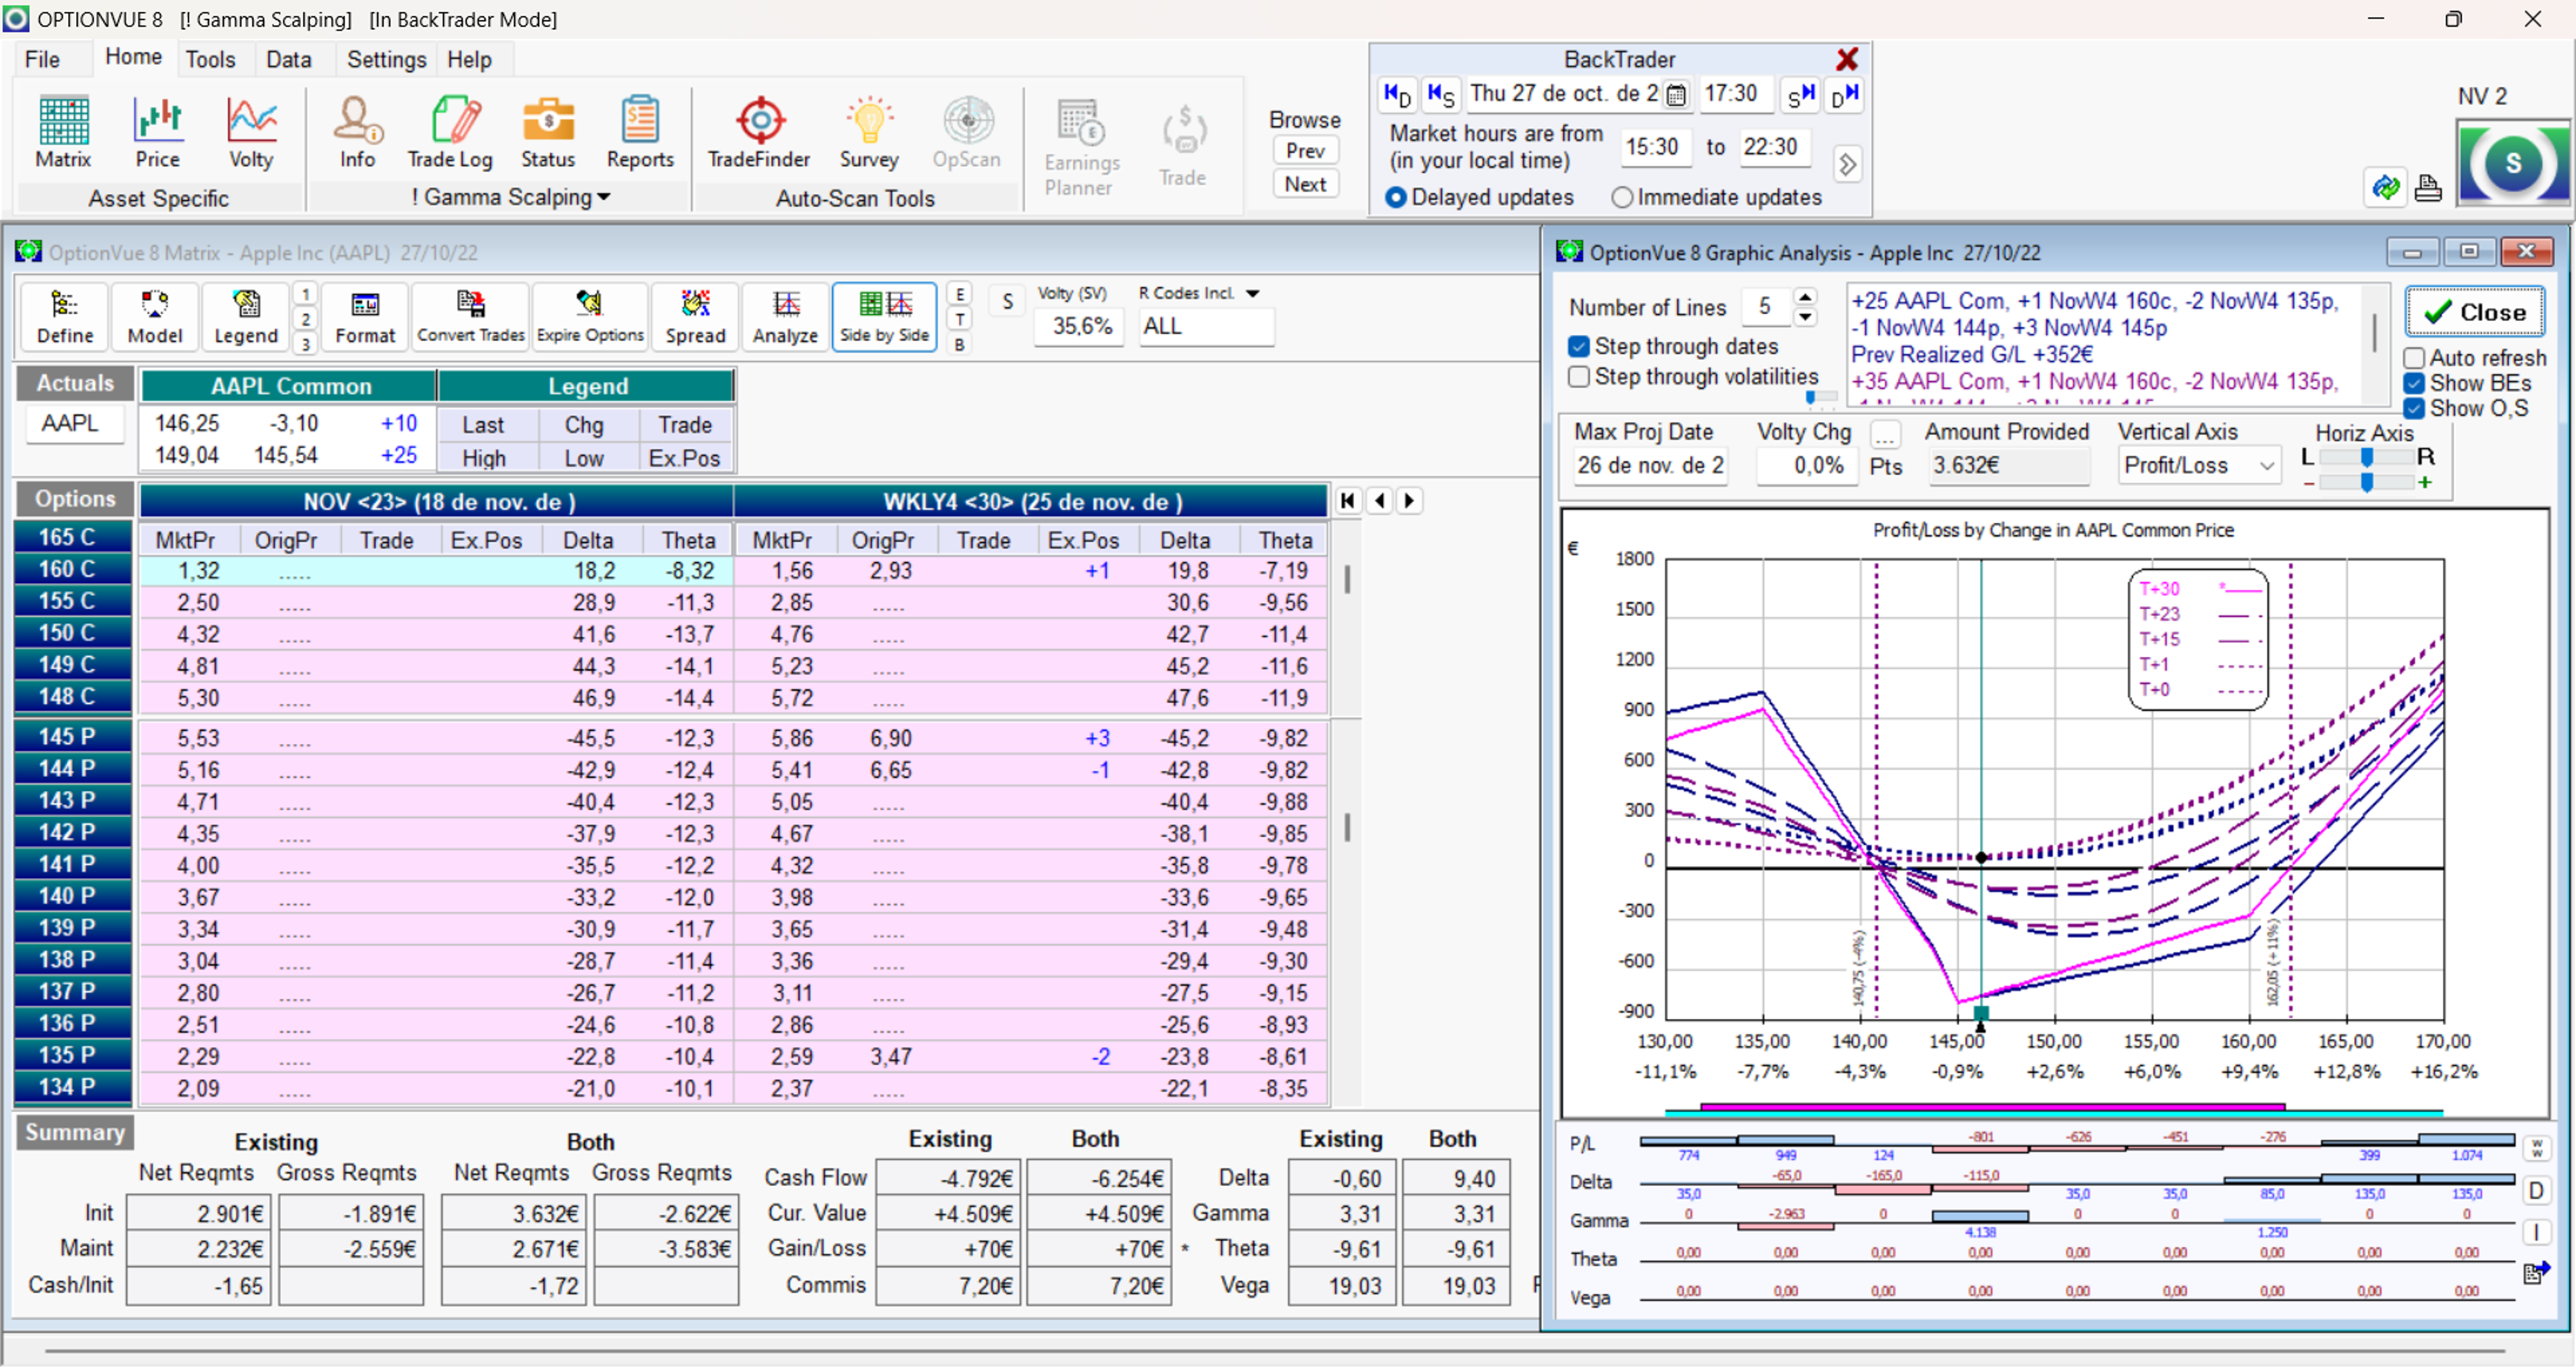This screenshot has width=2576, height=1368.
Task: Open the Tools menu
Action: pos(210,59)
